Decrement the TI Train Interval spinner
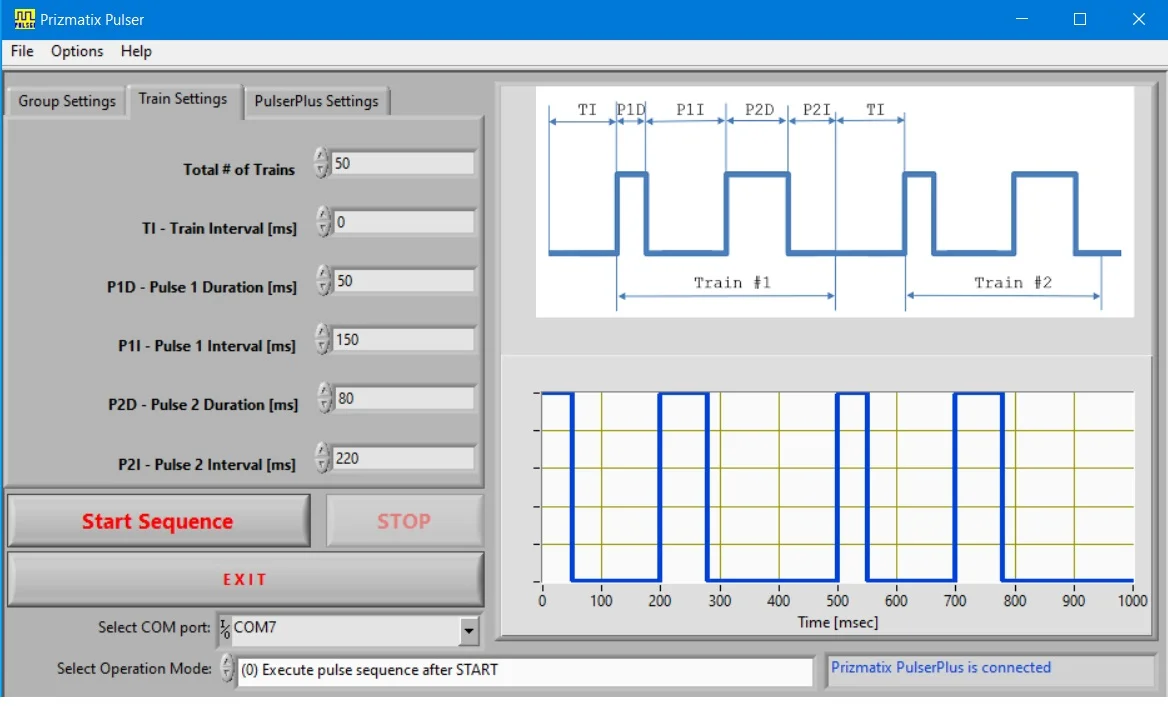Screen dimensions: 1168x706 click(x=323, y=228)
